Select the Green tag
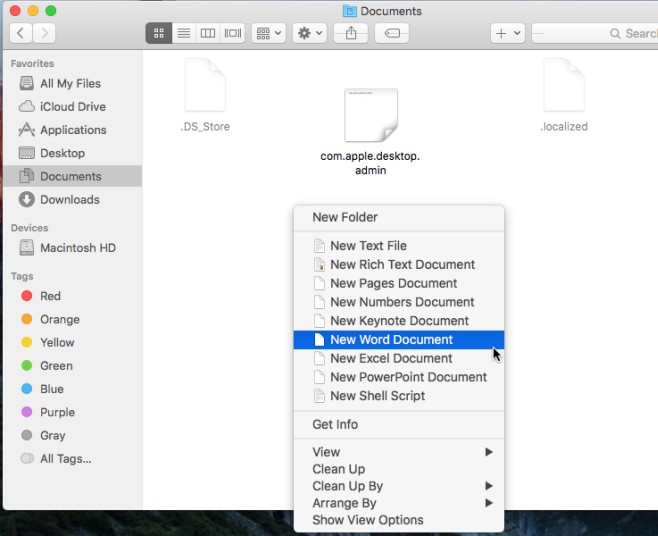 tap(72, 366)
